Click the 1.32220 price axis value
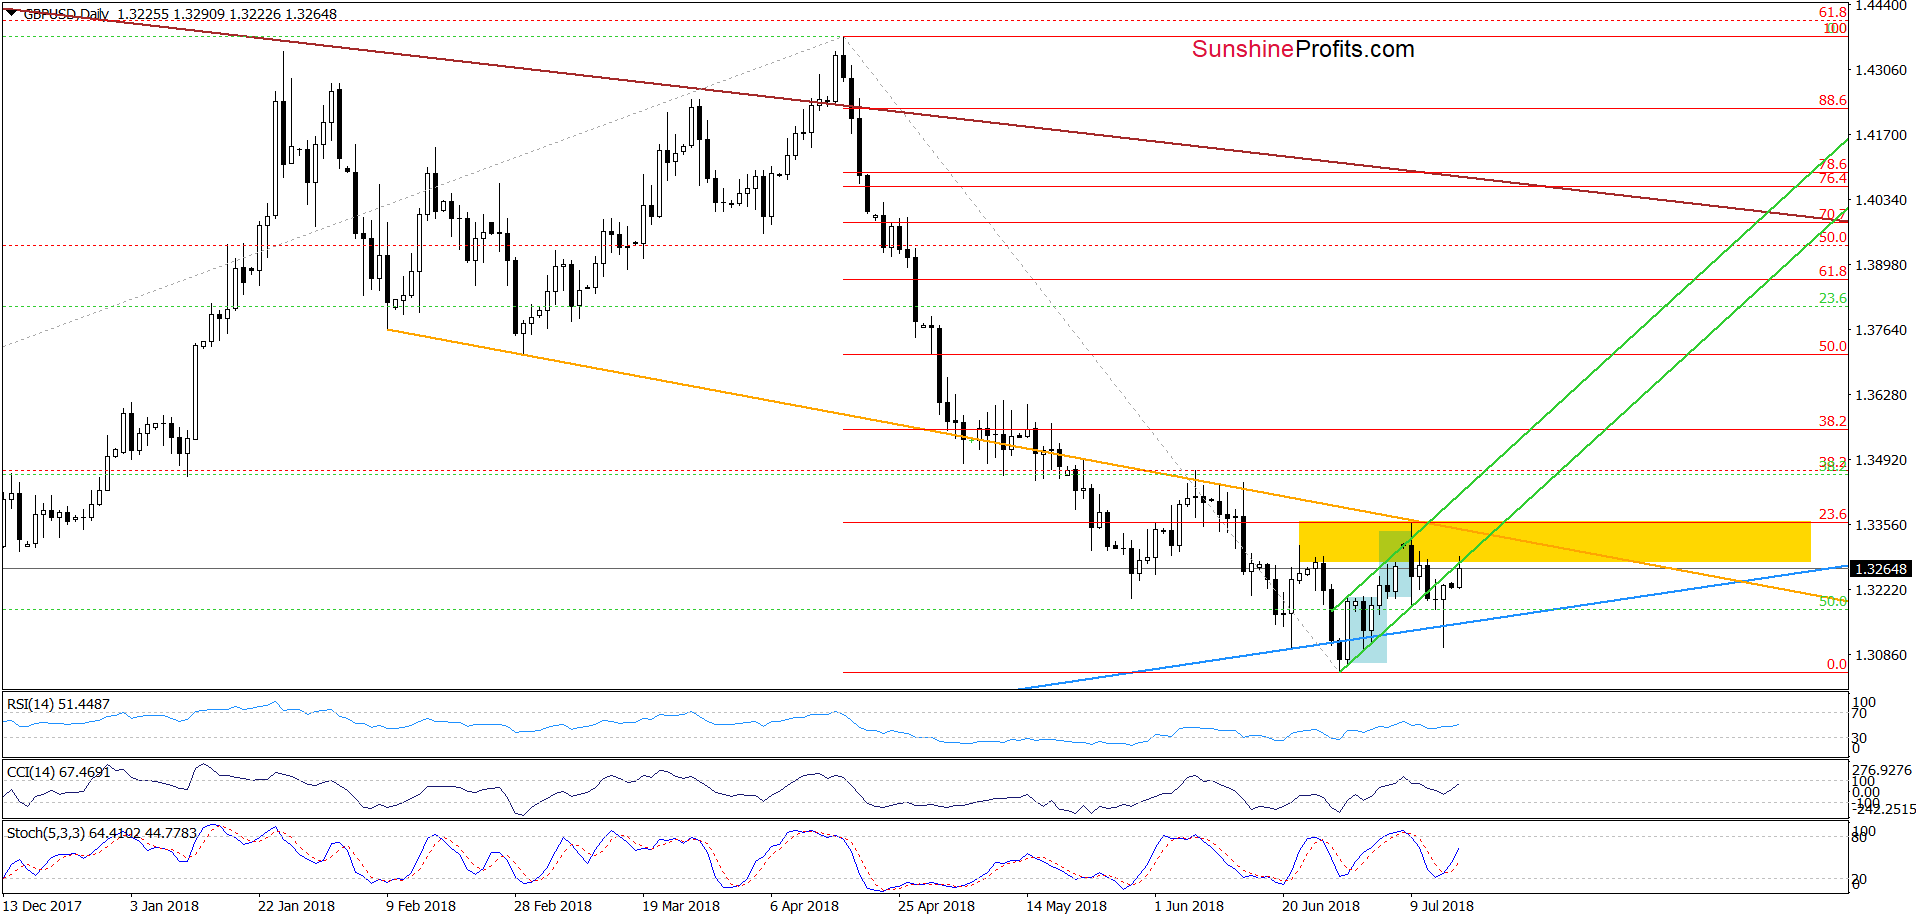Viewport: 1916px width, 920px height. point(1880,590)
